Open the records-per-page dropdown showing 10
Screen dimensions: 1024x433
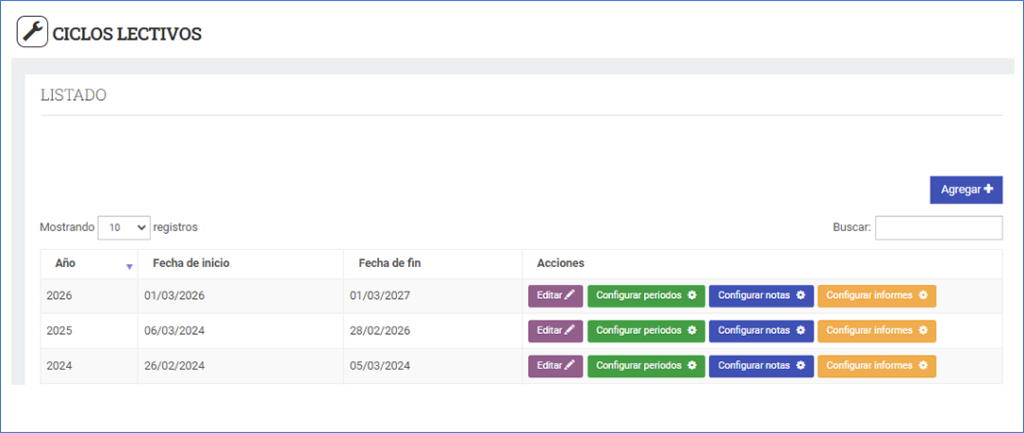[x=123, y=228]
